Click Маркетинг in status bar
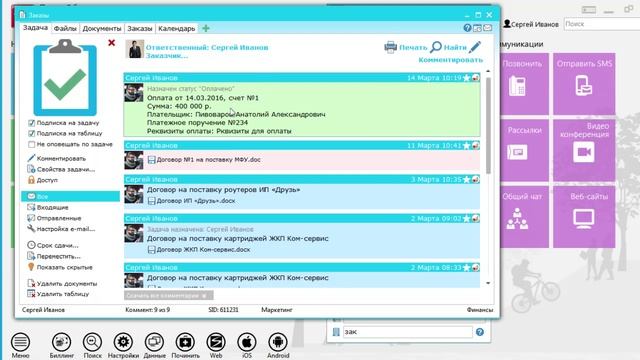This screenshot has height=360, width=640. click(x=277, y=310)
